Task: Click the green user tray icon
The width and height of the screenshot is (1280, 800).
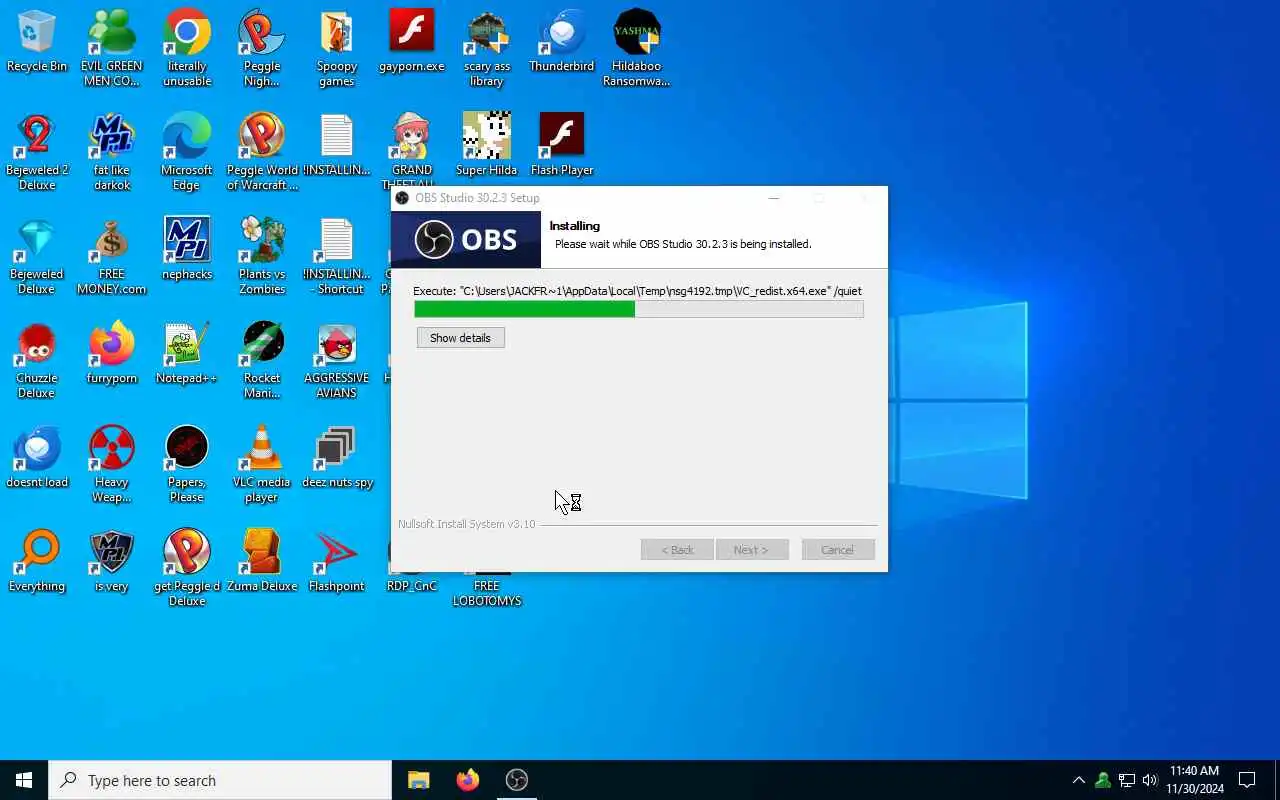Action: pos(1102,780)
